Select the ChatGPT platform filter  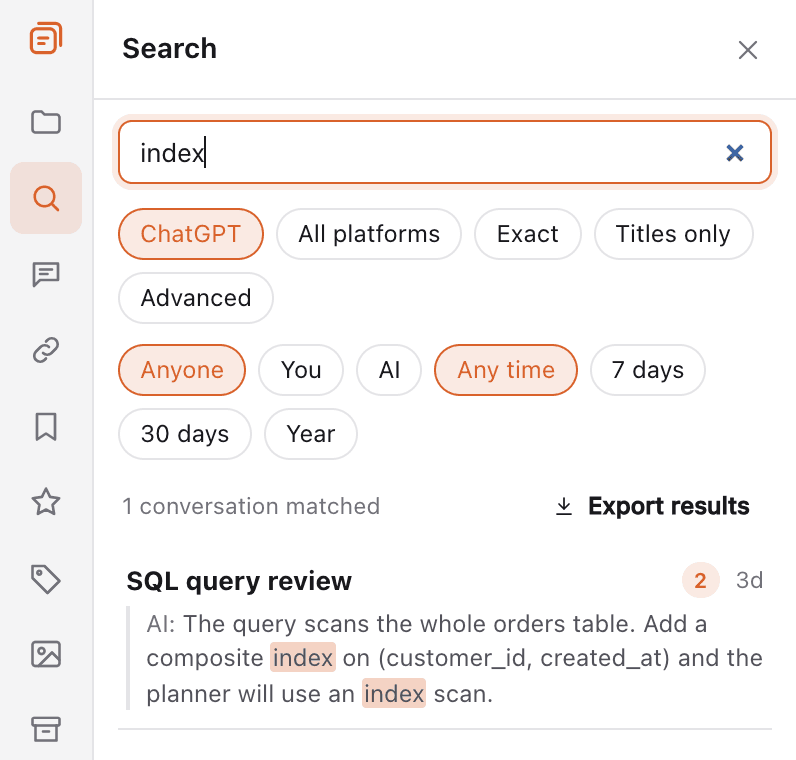(x=191, y=234)
